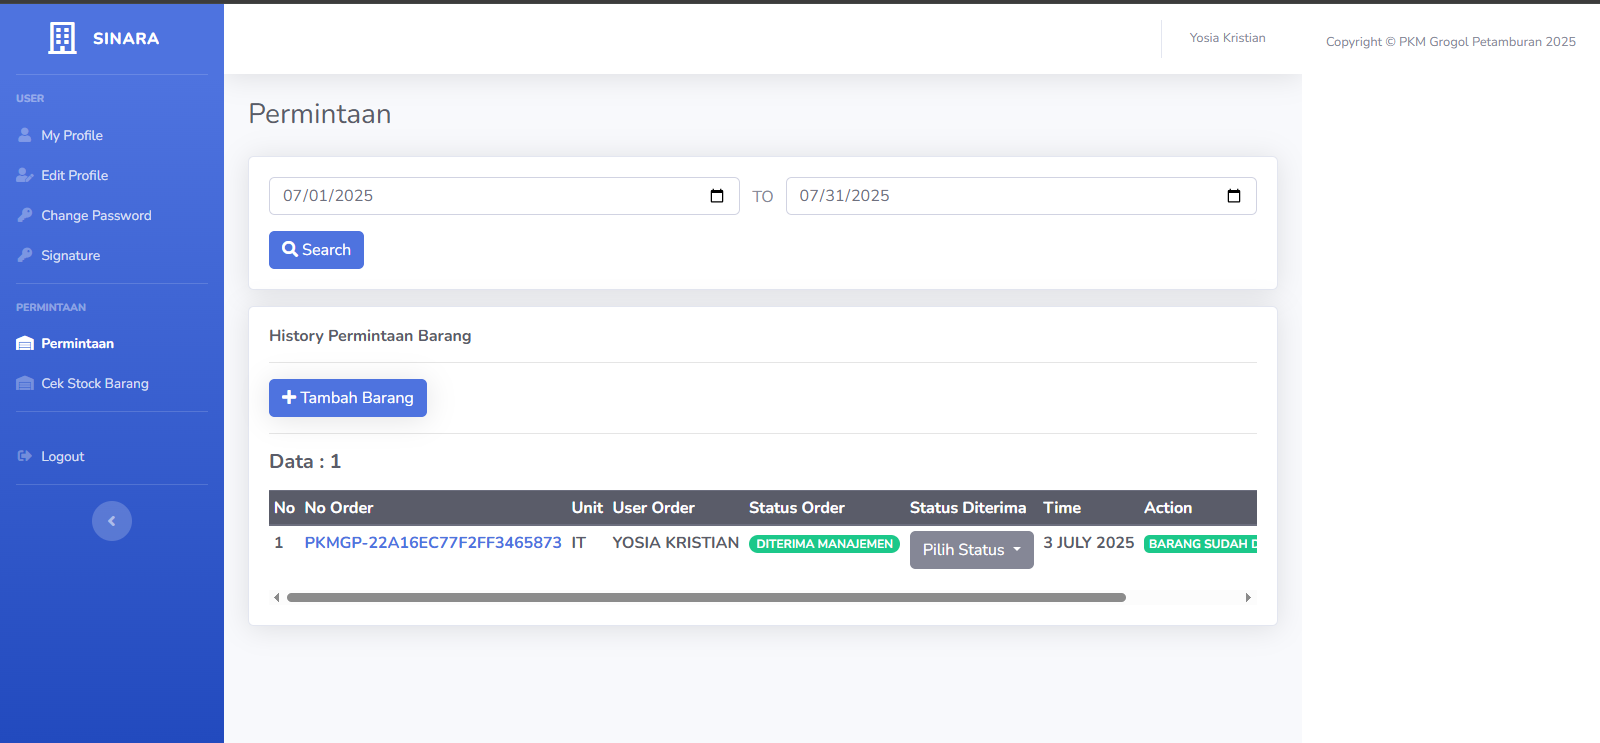
Task: Open calendar picker for end date
Action: coord(1234,196)
